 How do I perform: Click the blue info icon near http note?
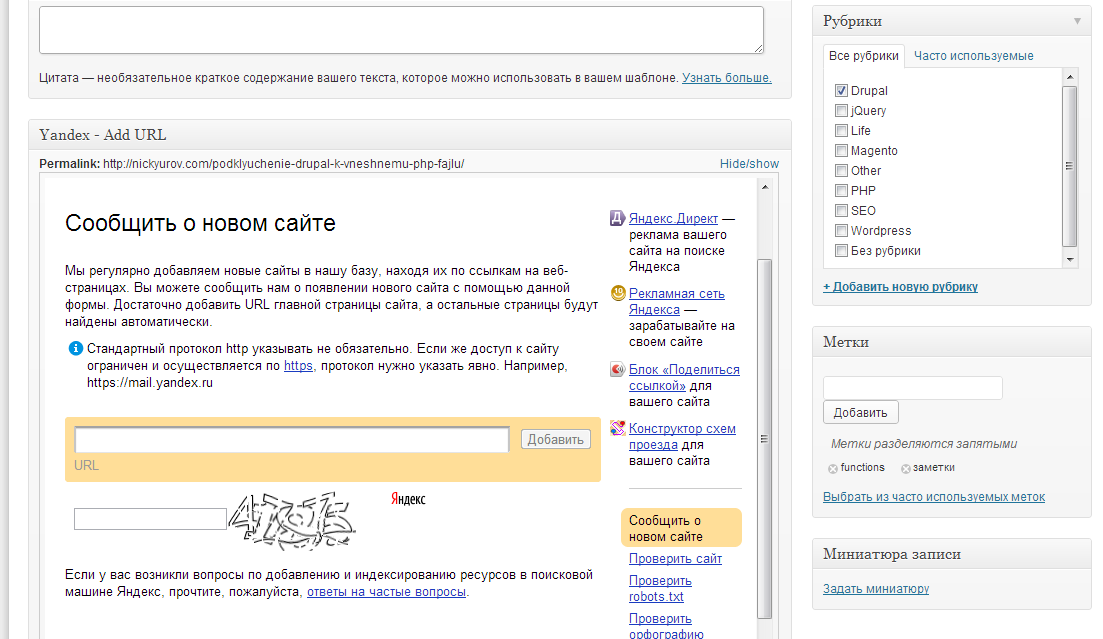pyautogui.click(x=75, y=348)
